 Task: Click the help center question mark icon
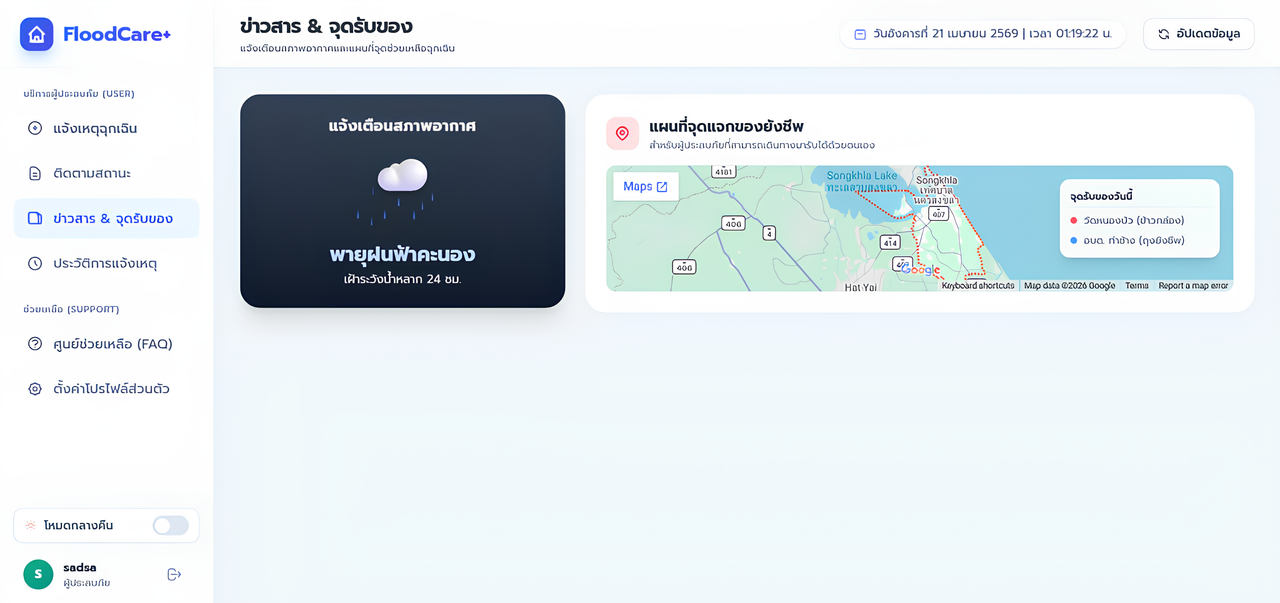tap(35, 344)
